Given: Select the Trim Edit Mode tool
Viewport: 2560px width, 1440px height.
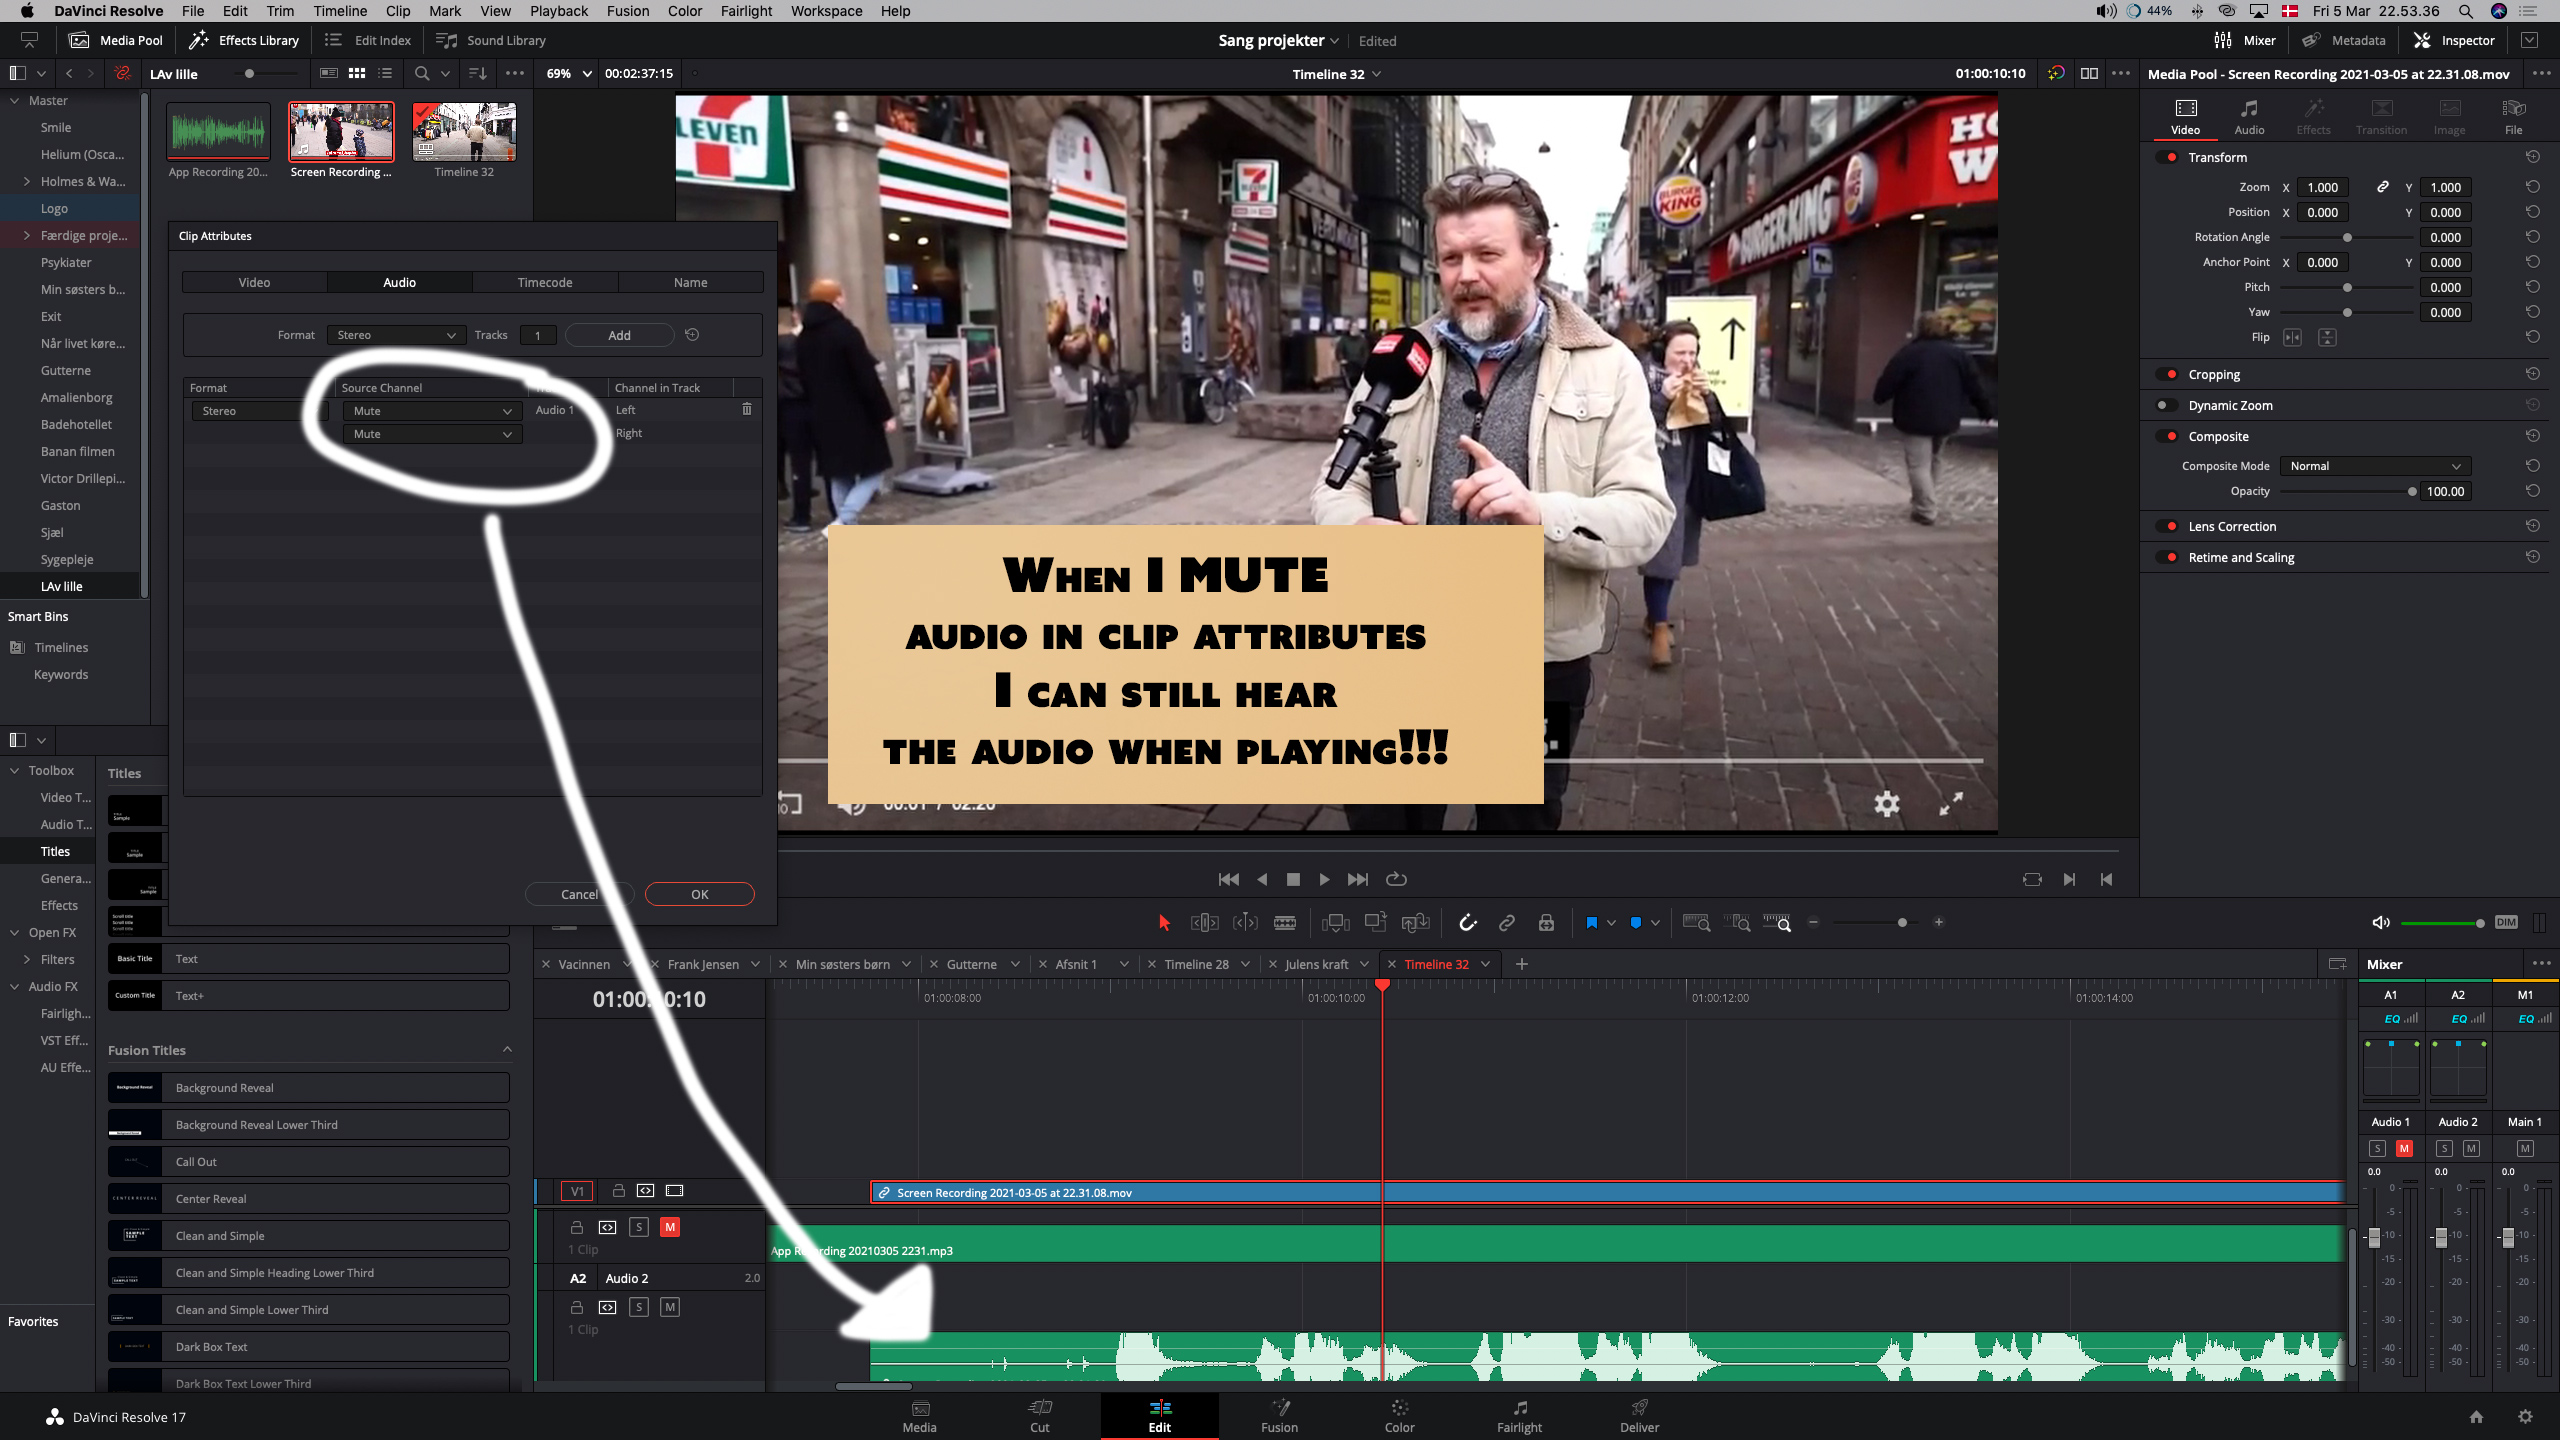Looking at the screenshot, I should tap(1204, 923).
